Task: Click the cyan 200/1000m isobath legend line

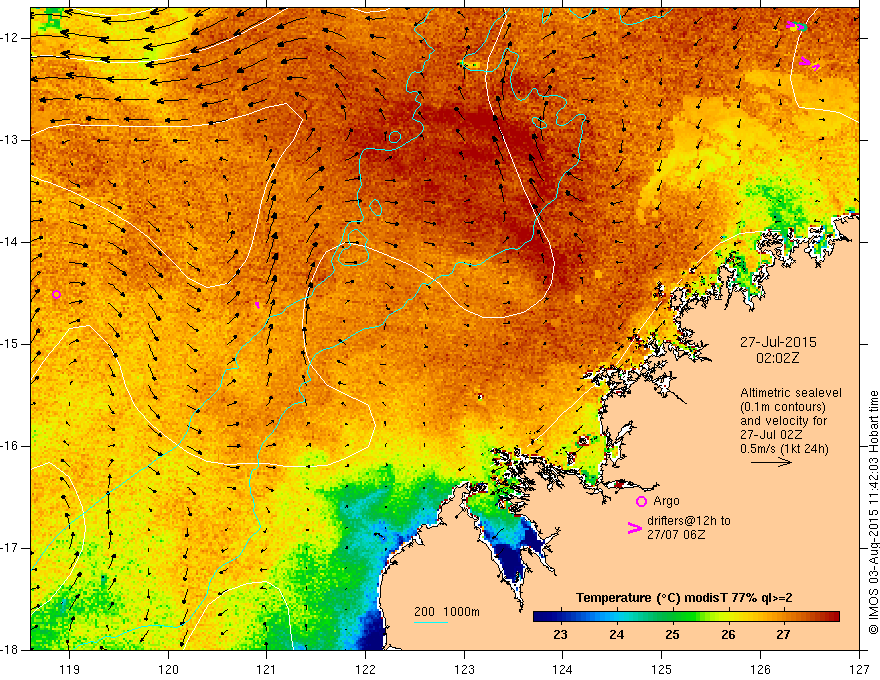Action: (430, 622)
